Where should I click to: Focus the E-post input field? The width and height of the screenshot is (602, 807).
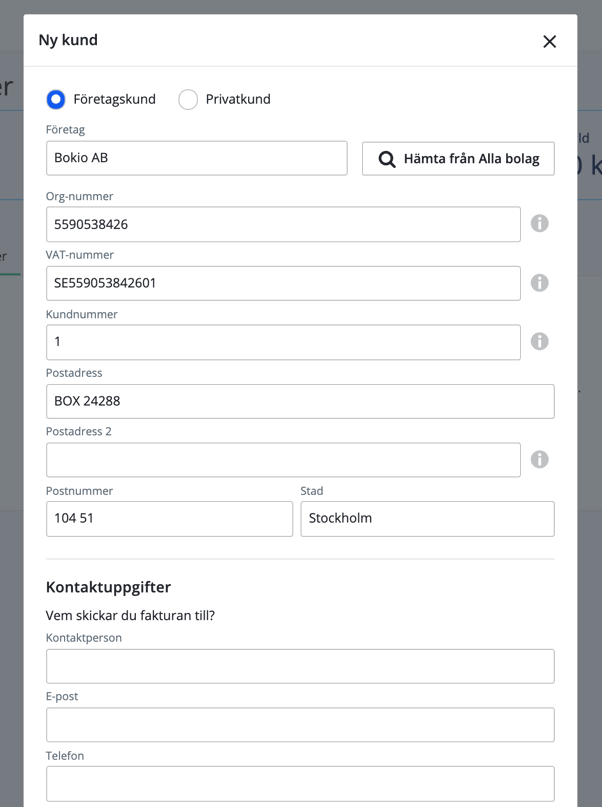(x=300, y=725)
